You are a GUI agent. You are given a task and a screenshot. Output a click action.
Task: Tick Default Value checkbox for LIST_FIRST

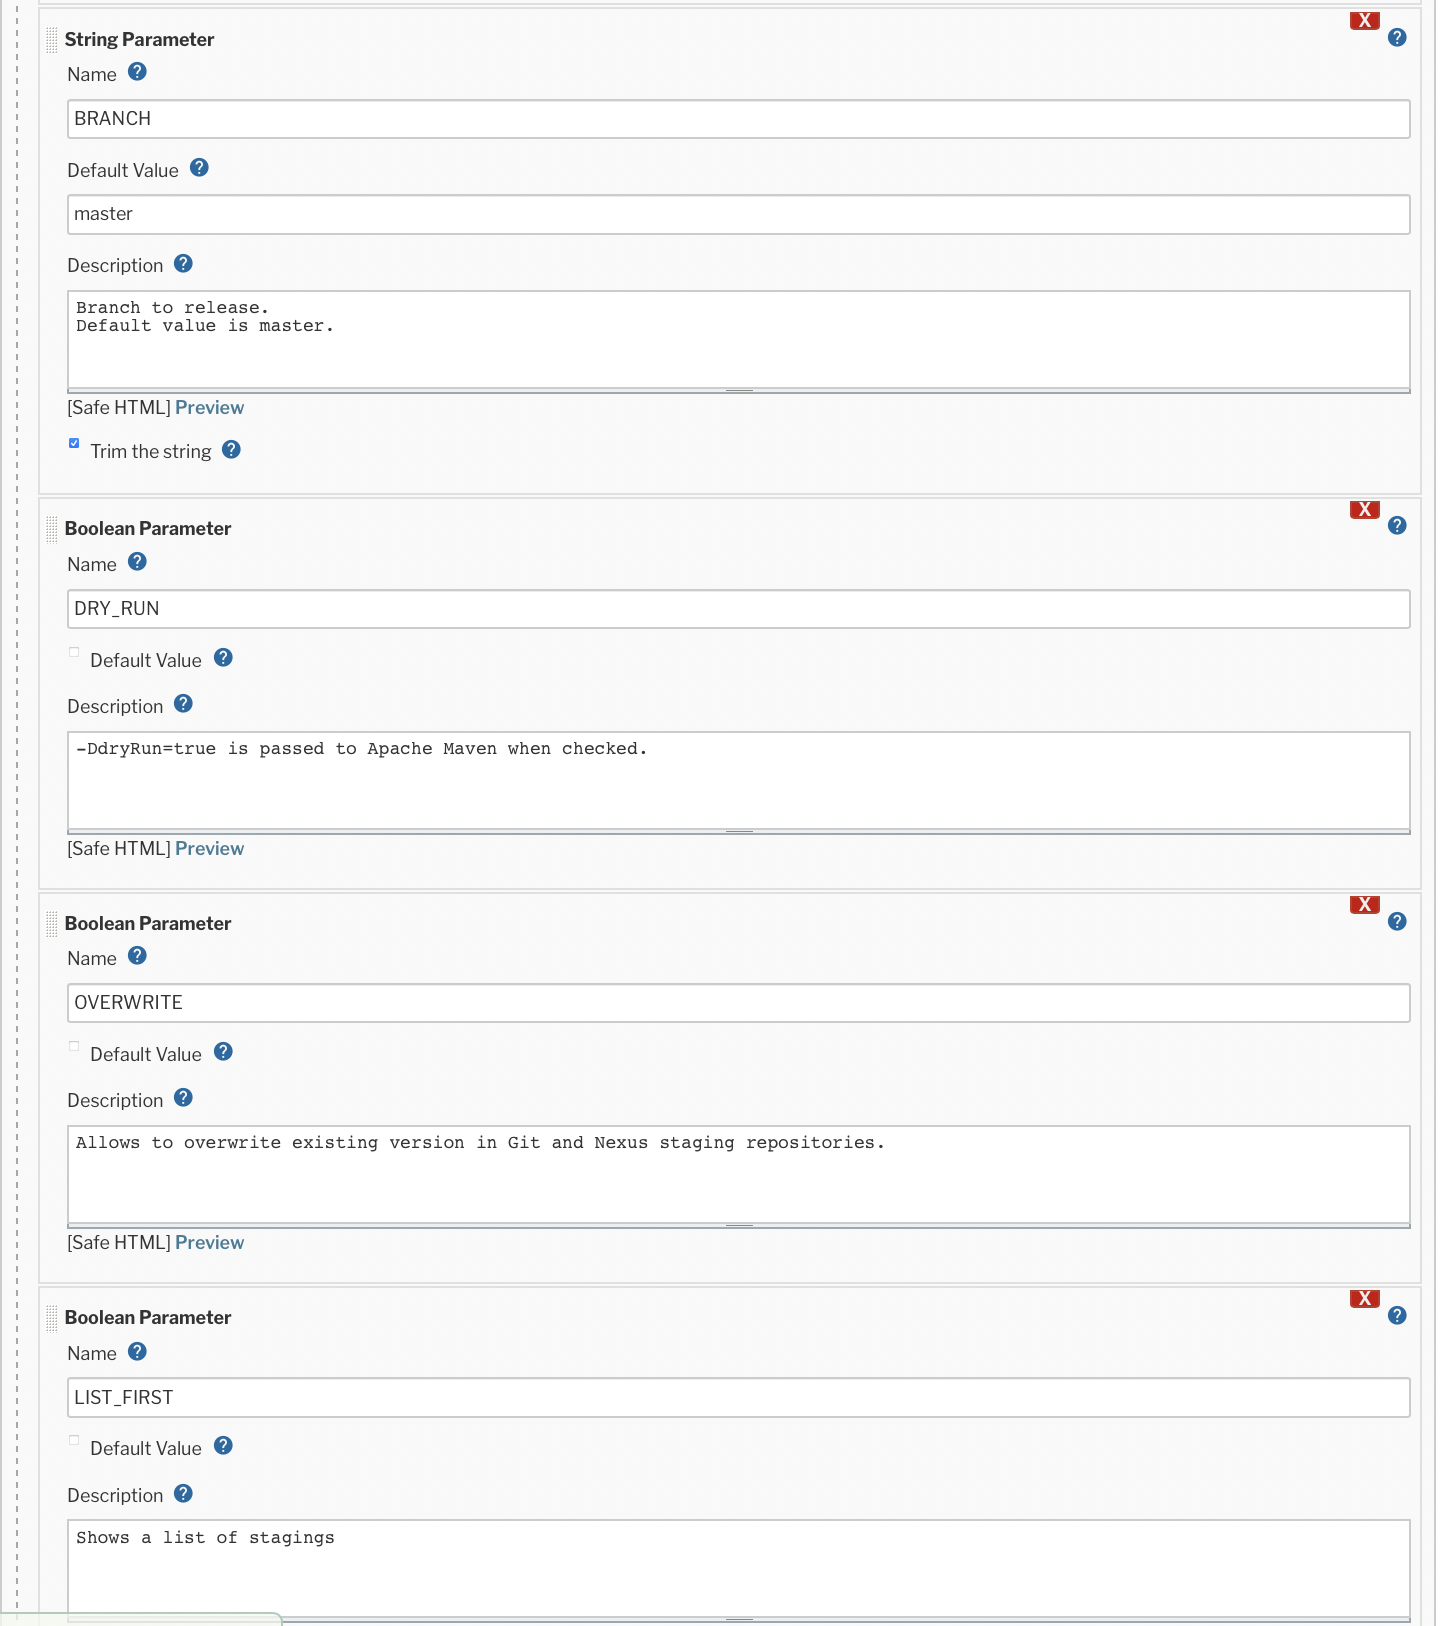[74, 1441]
